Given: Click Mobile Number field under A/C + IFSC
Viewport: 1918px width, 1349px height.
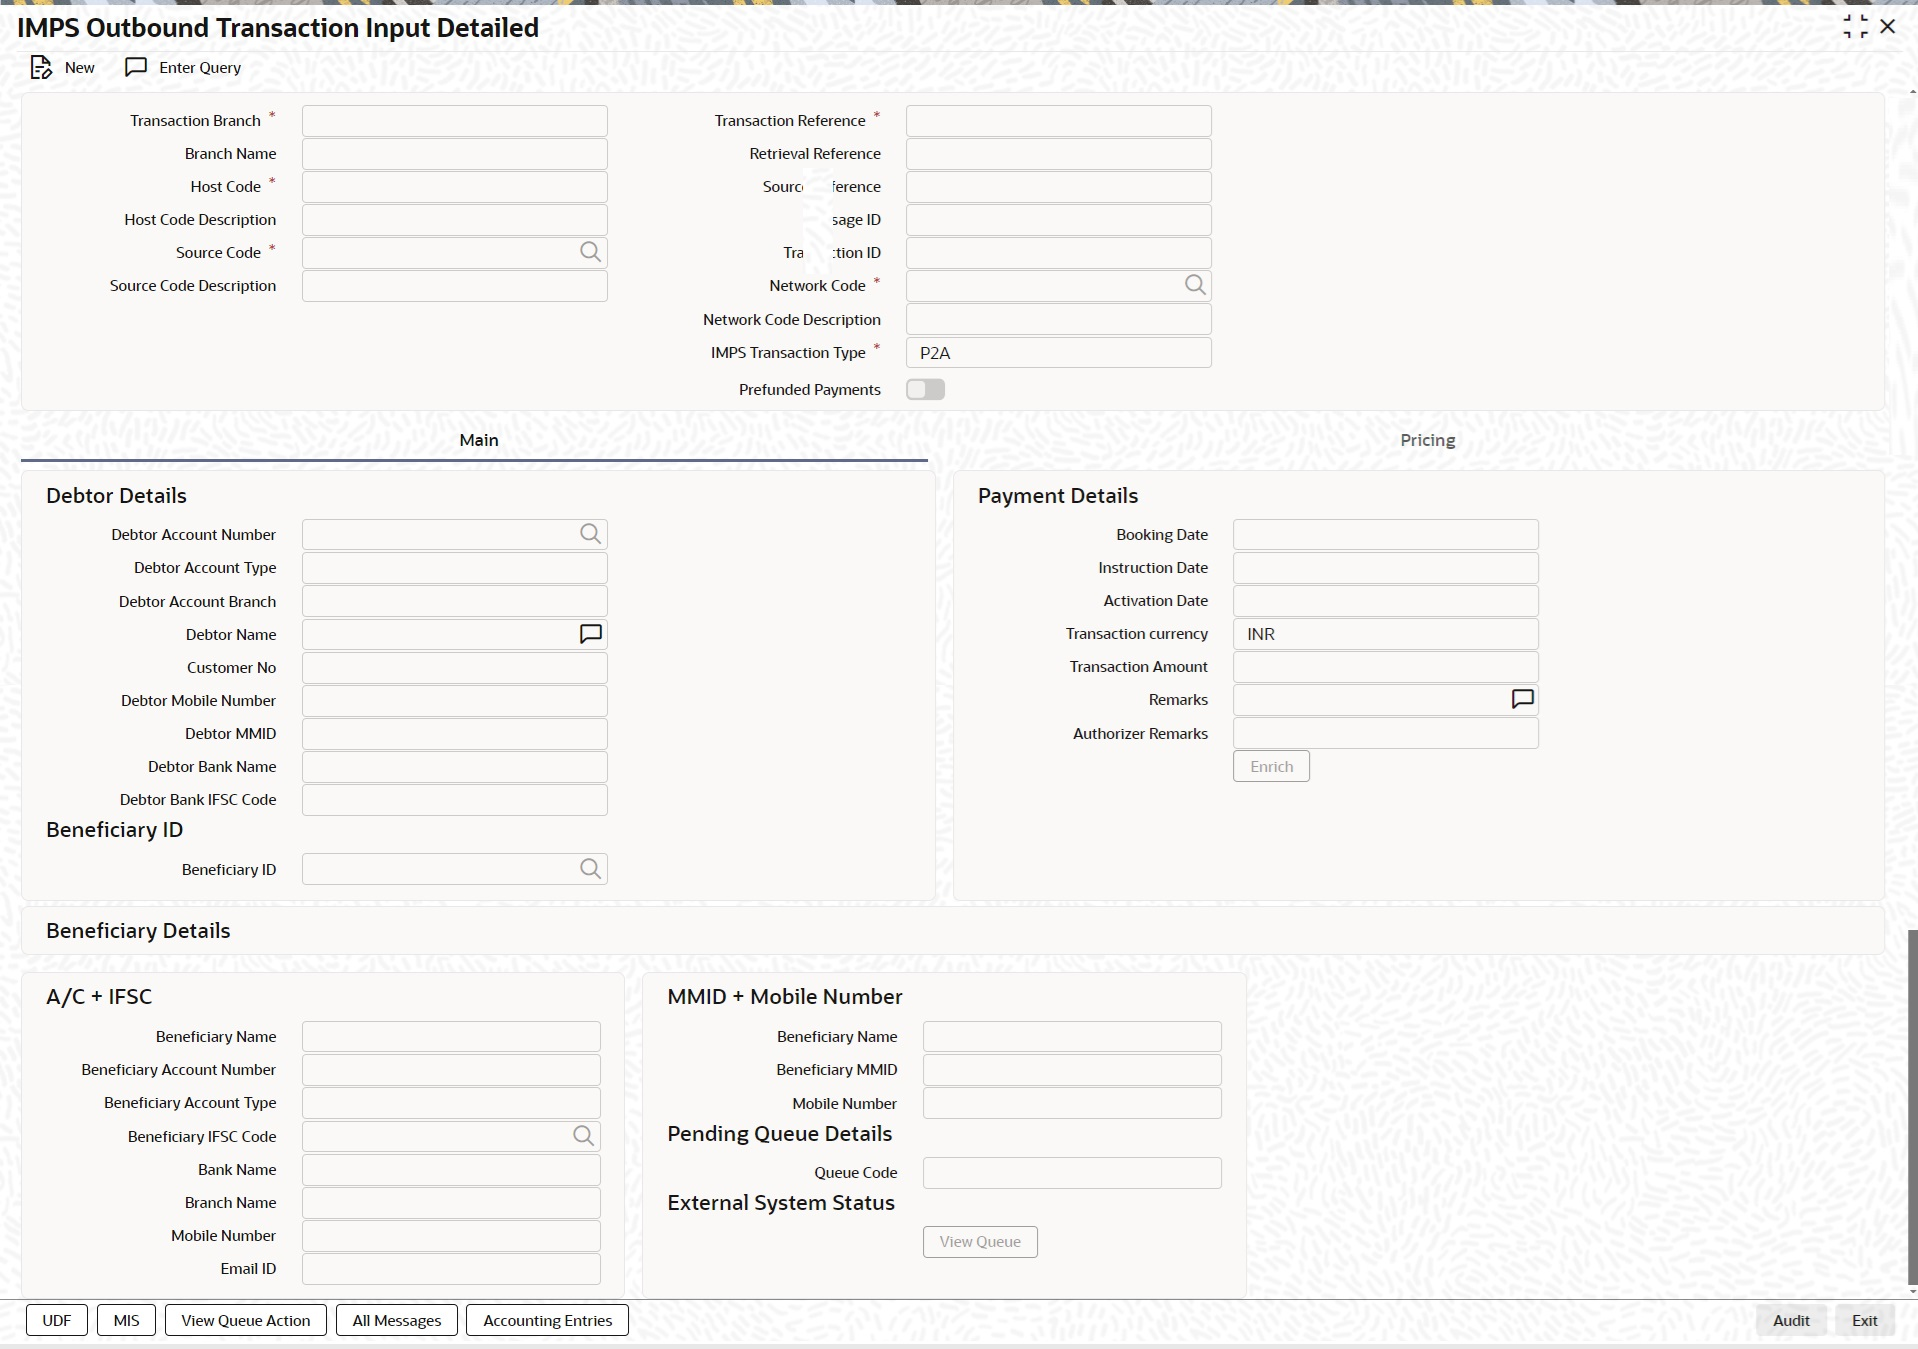Looking at the screenshot, I should tap(451, 1235).
